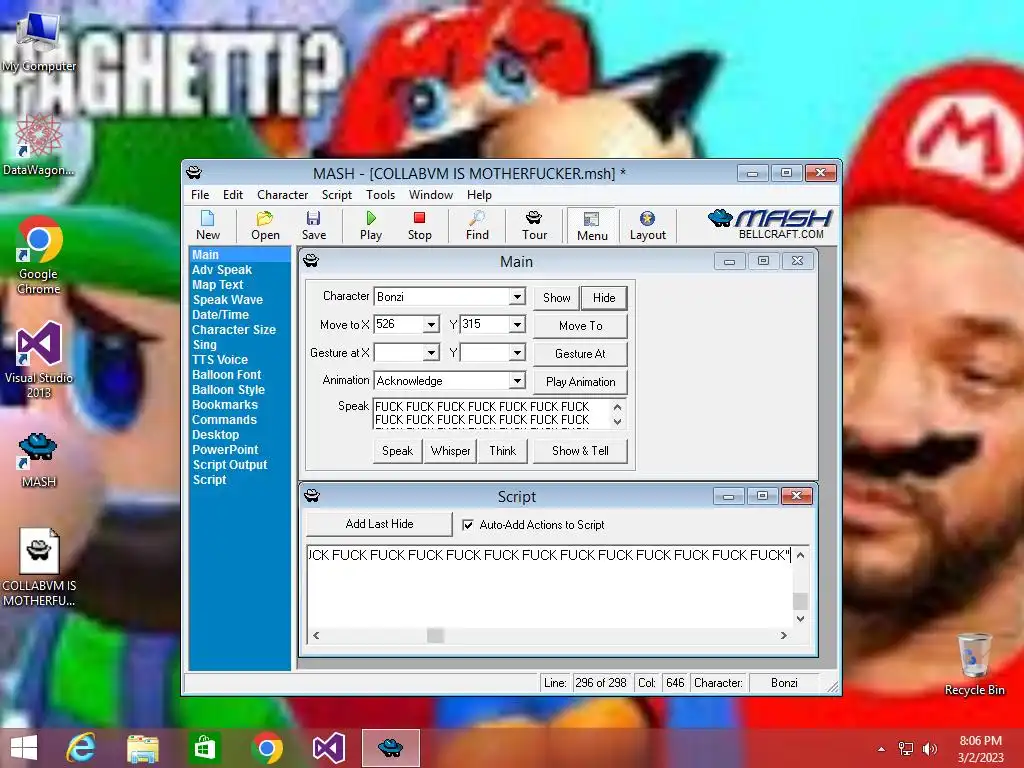
Task: Select Script Output in the sidebar
Action: (229, 465)
